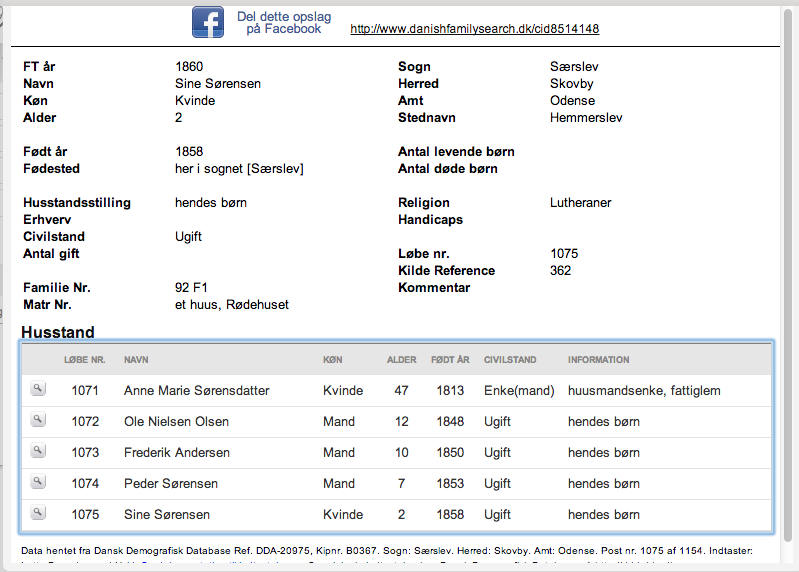The width and height of the screenshot is (799, 572).
Task: Click the Facebook logo icon
Action: (207, 22)
